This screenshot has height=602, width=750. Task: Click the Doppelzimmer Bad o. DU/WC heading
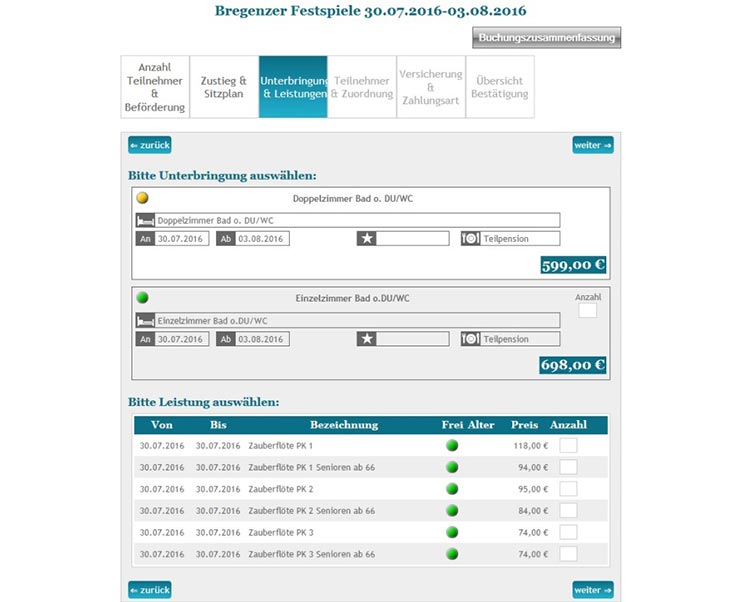(x=353, y=198)
